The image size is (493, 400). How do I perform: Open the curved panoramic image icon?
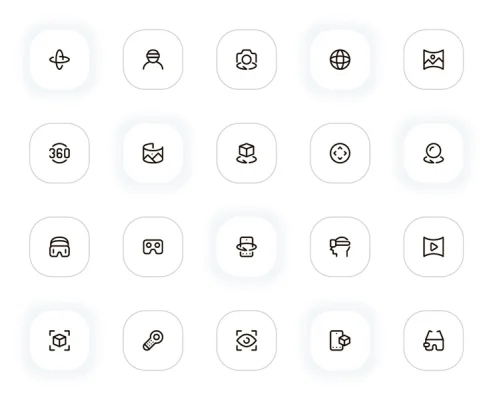point(433,60)
